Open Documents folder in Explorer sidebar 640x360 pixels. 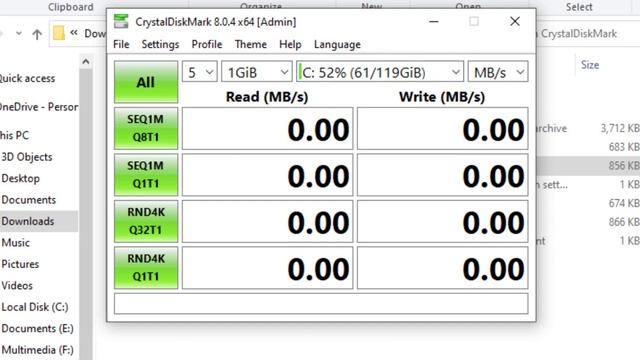click(x=29, y=200)
